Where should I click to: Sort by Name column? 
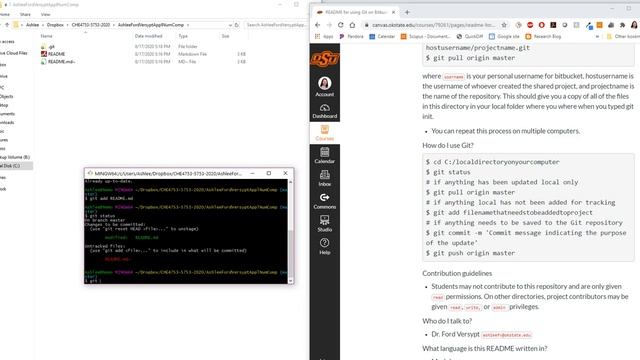click(x=47, y=36)
